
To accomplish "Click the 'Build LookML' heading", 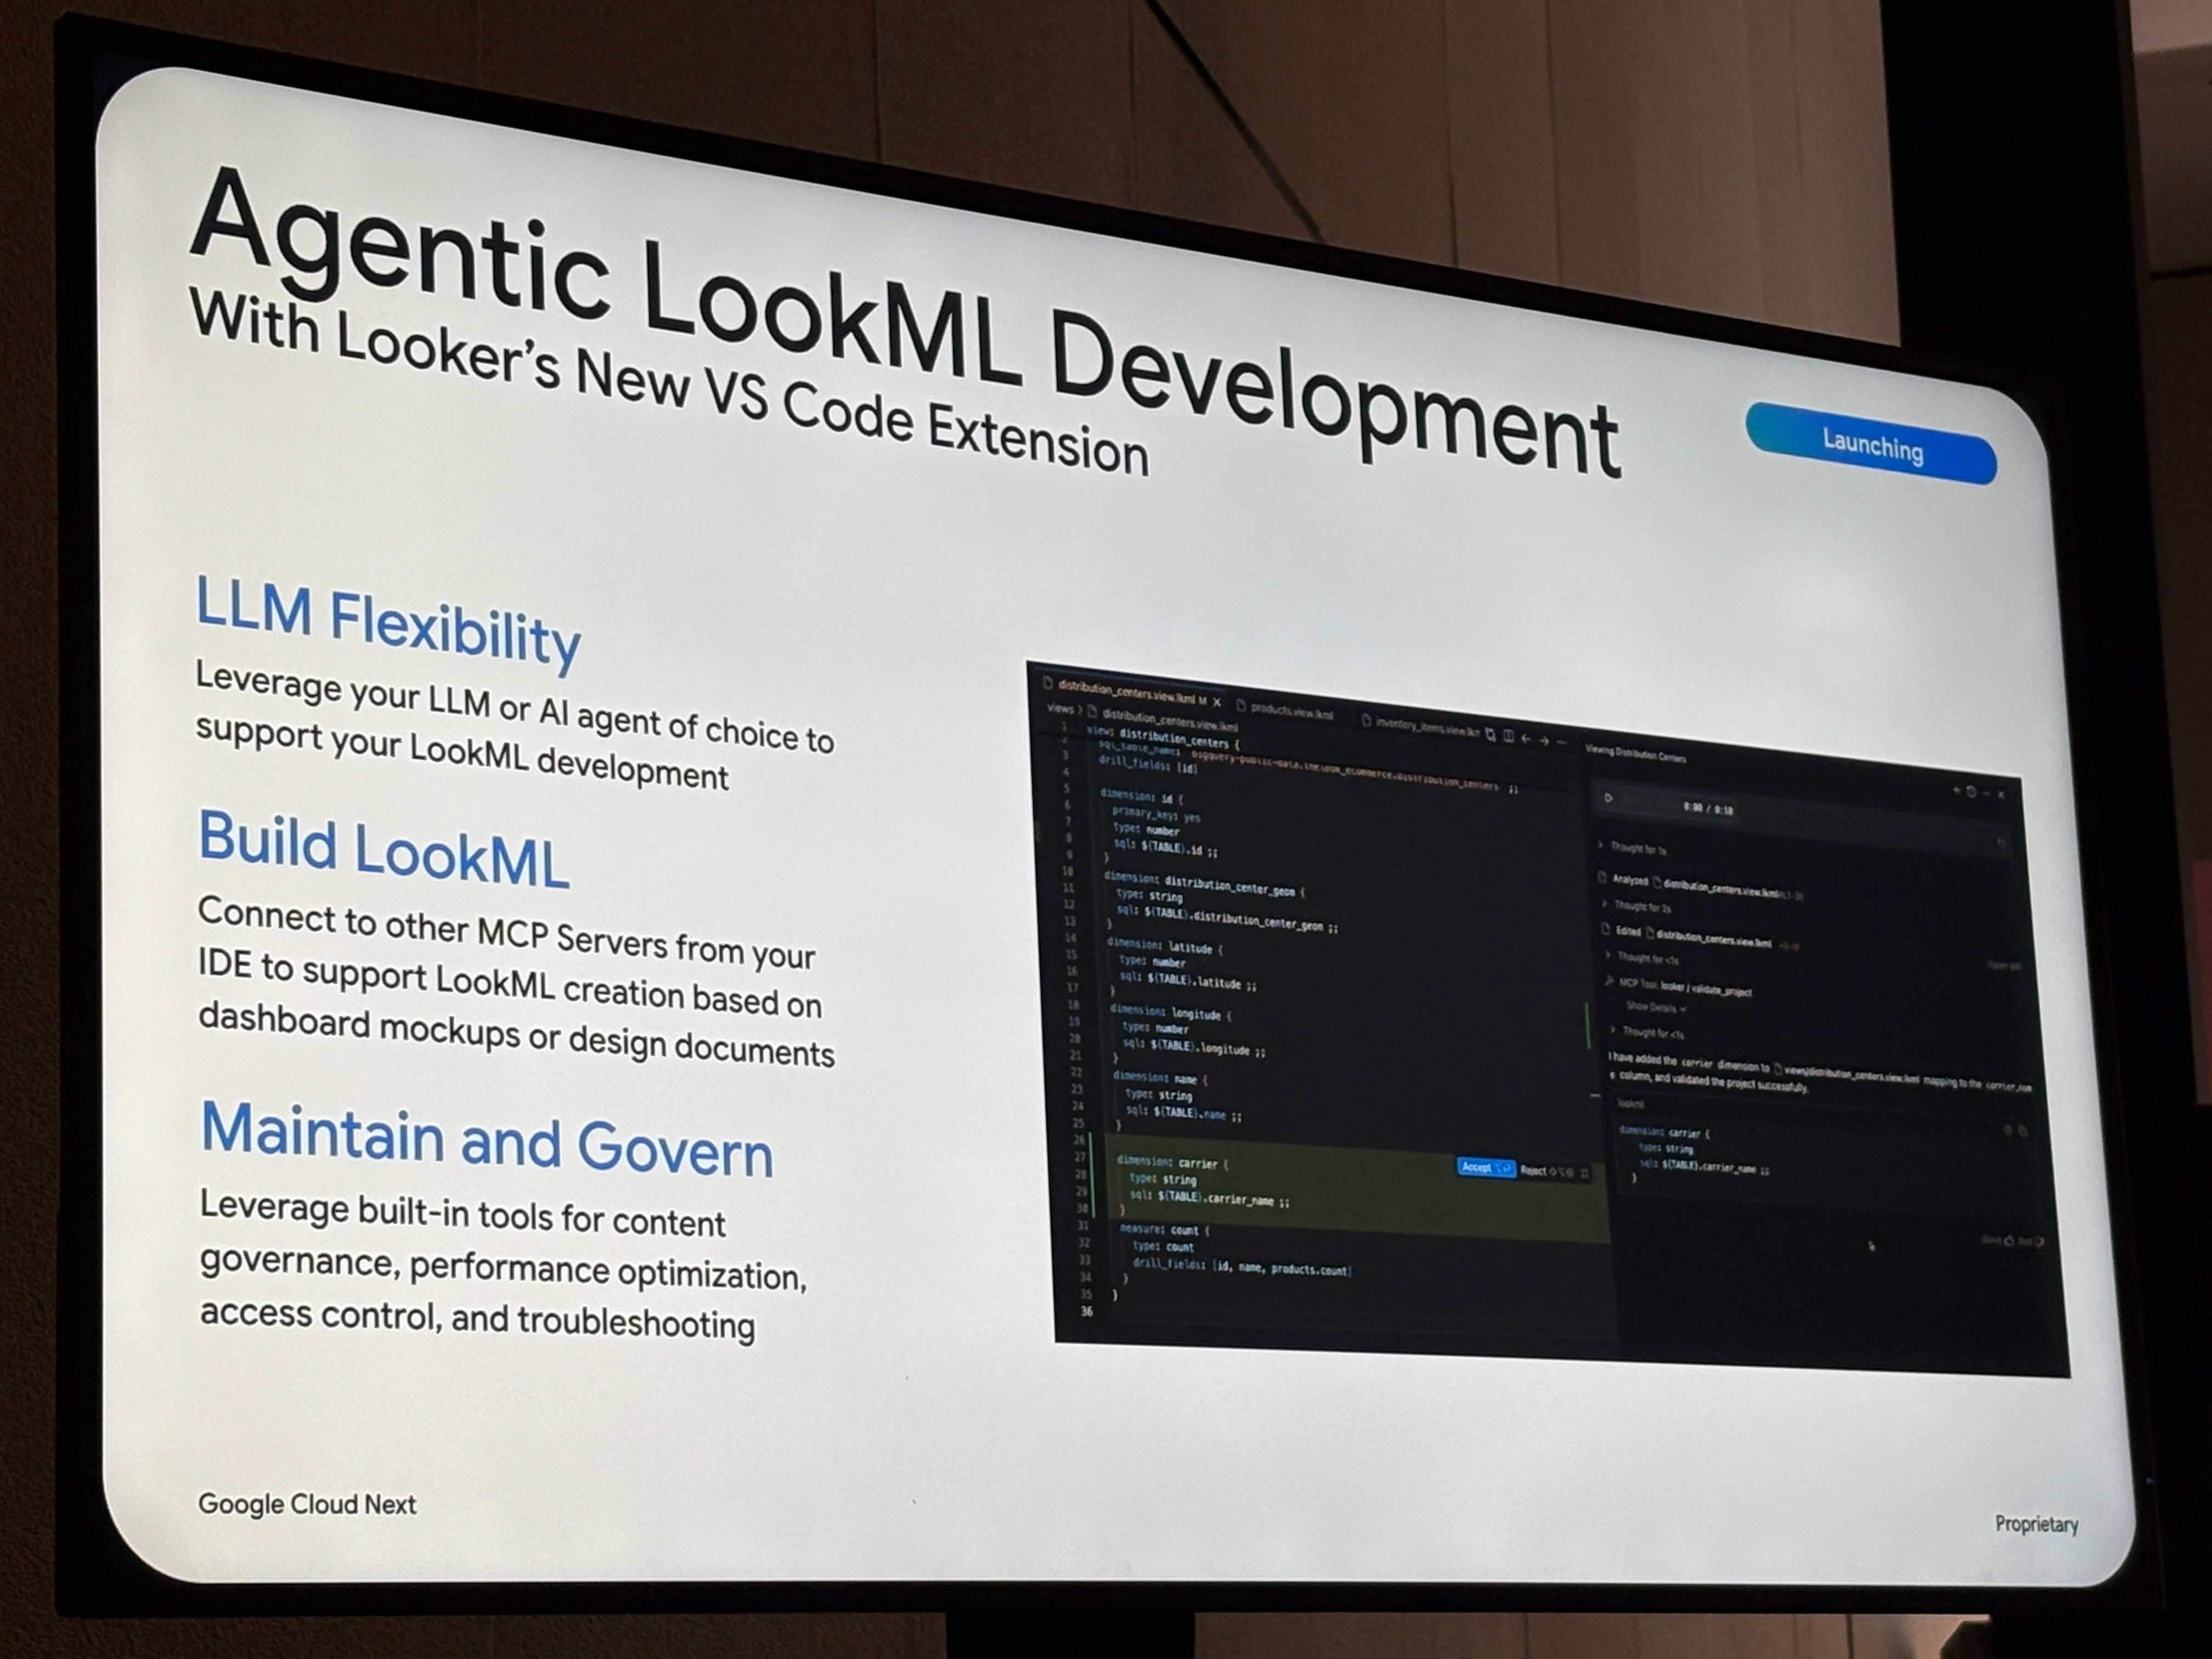I will [384, 850].
